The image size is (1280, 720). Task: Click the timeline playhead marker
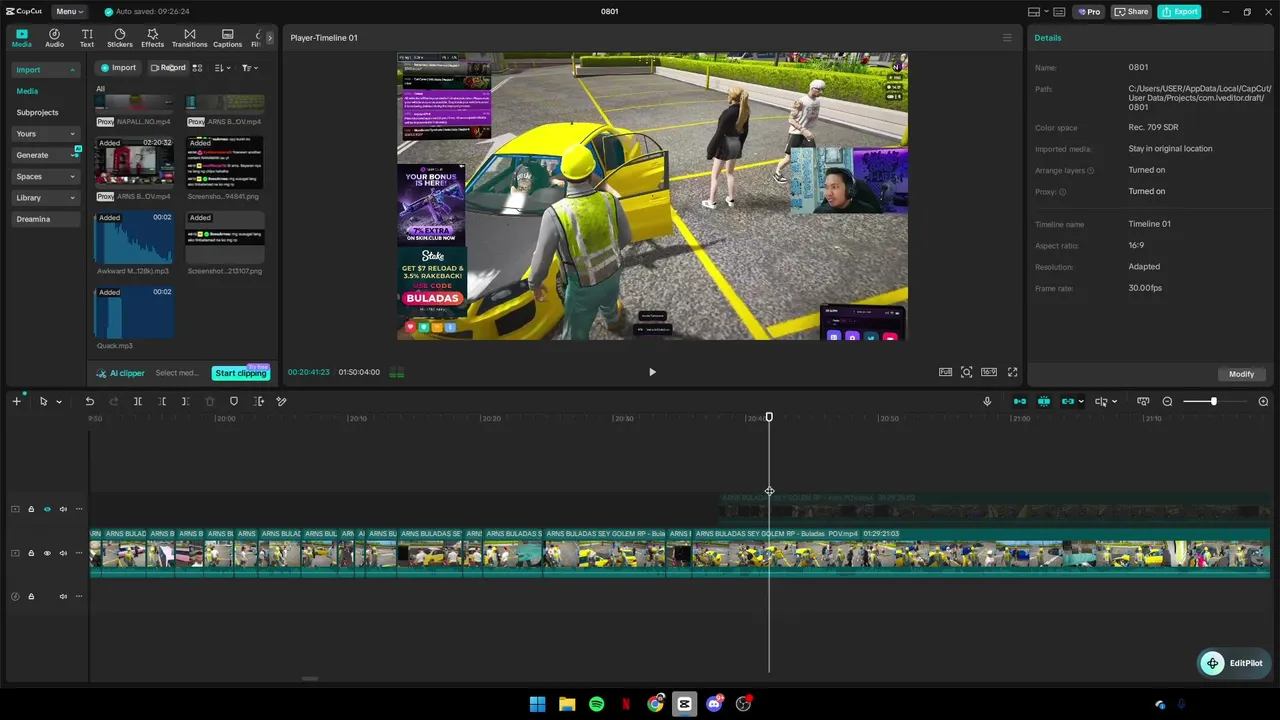point(769,416)
